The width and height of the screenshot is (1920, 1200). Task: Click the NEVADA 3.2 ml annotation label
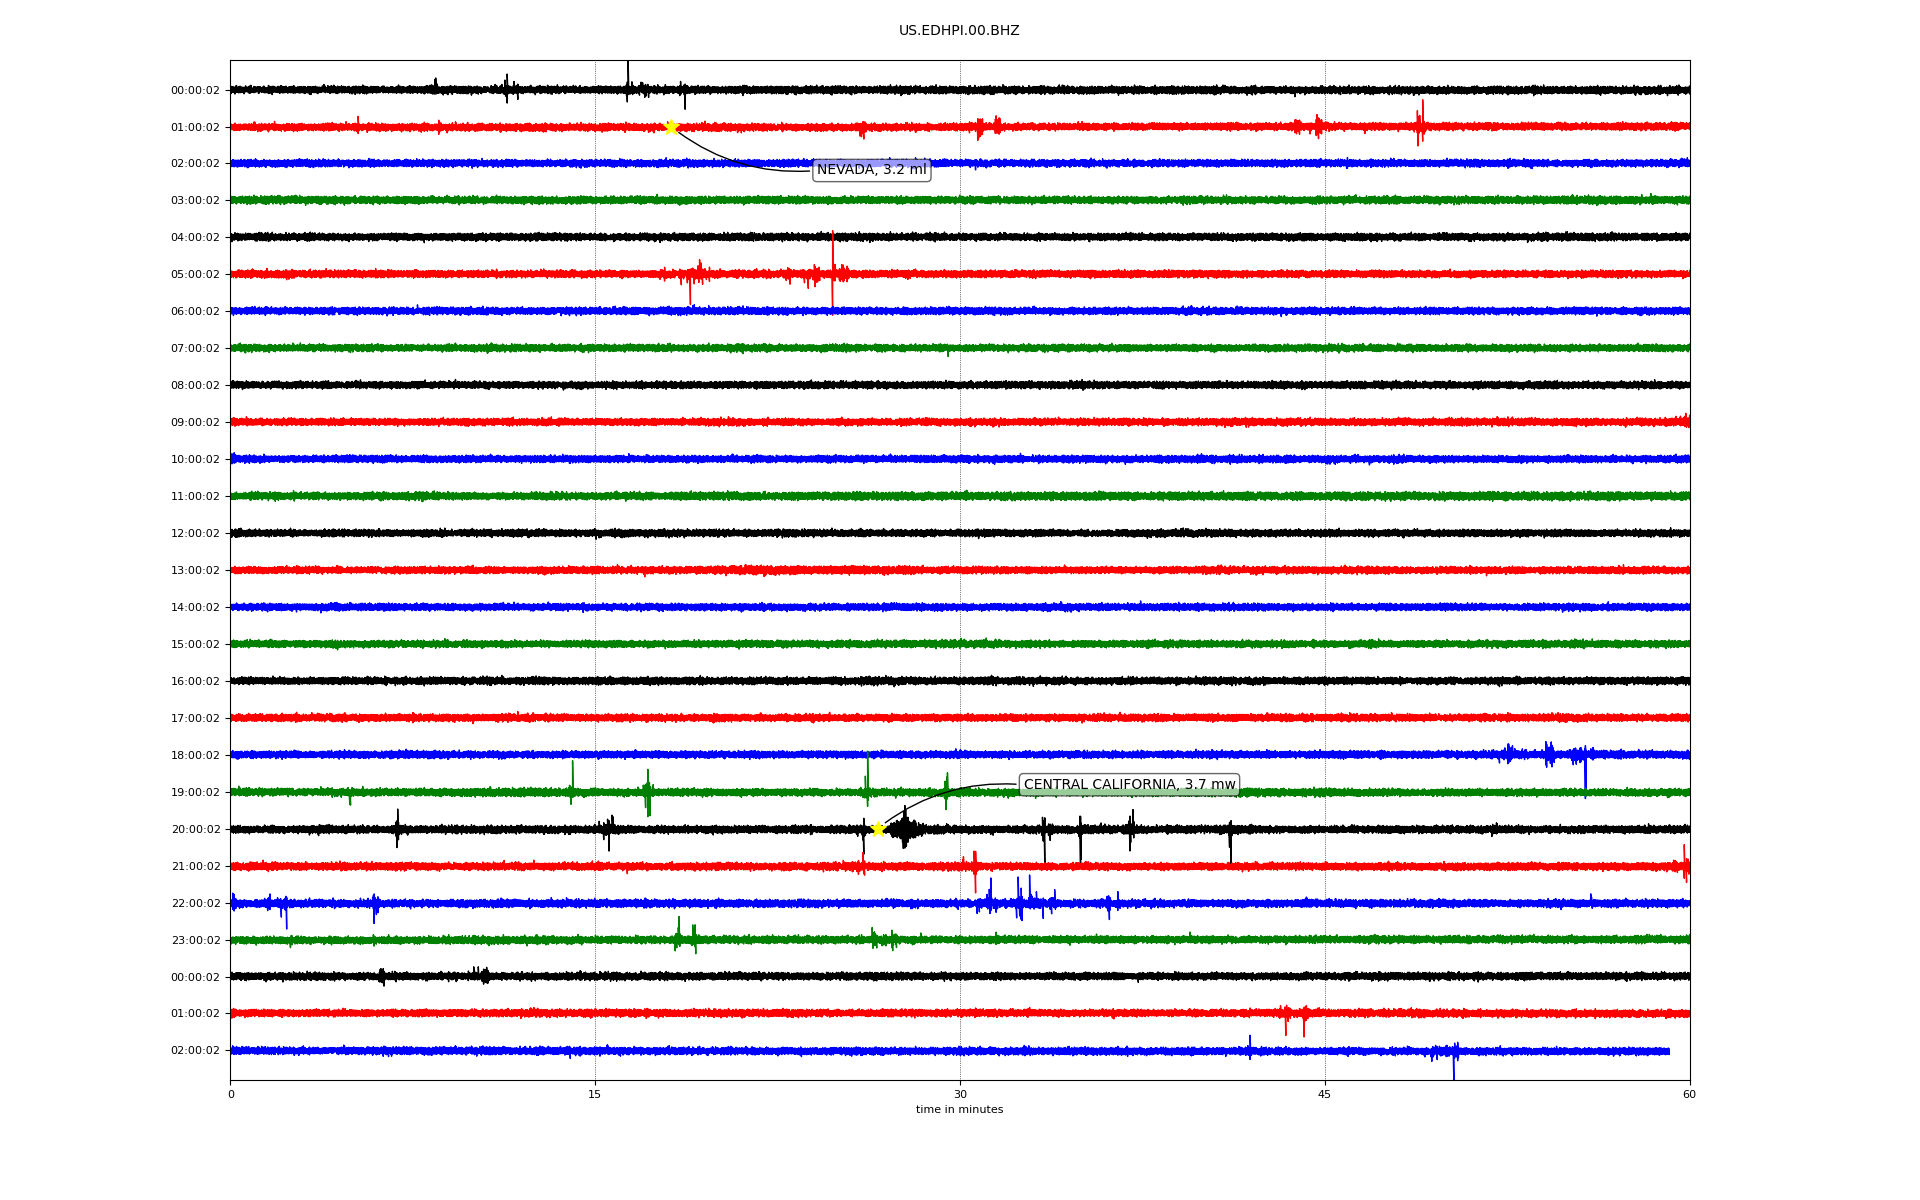pos(871,170)
